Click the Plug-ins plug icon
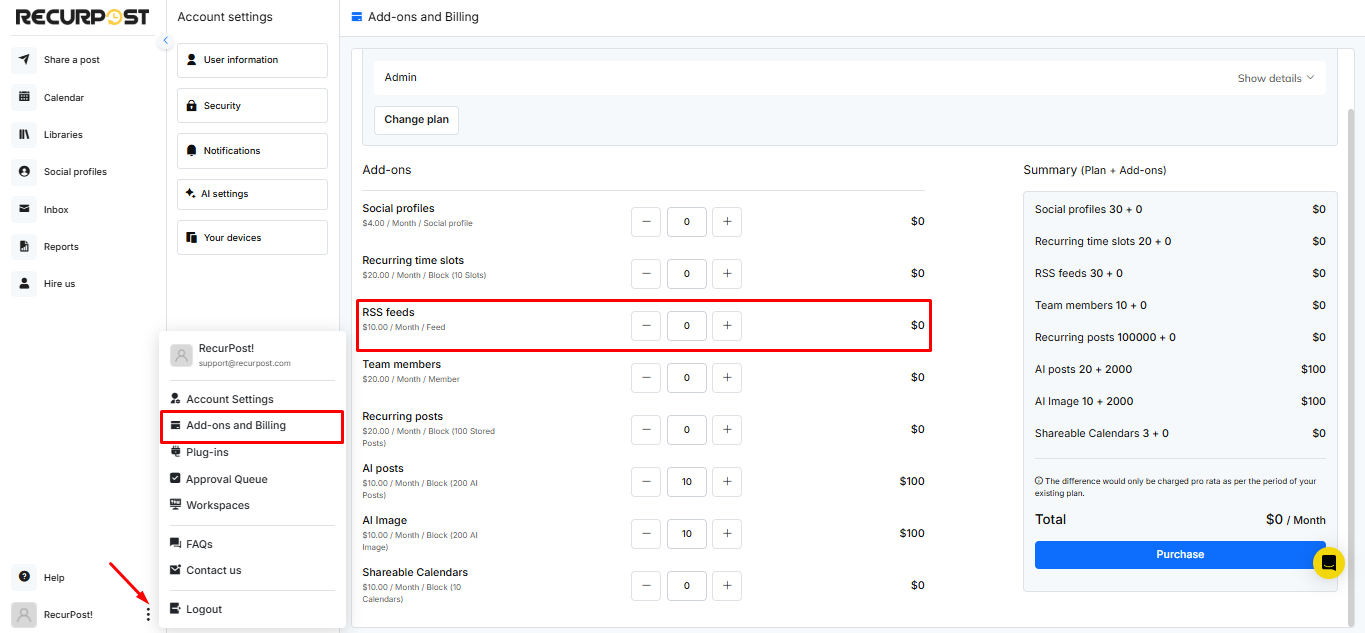 click(x=176, y=452)
